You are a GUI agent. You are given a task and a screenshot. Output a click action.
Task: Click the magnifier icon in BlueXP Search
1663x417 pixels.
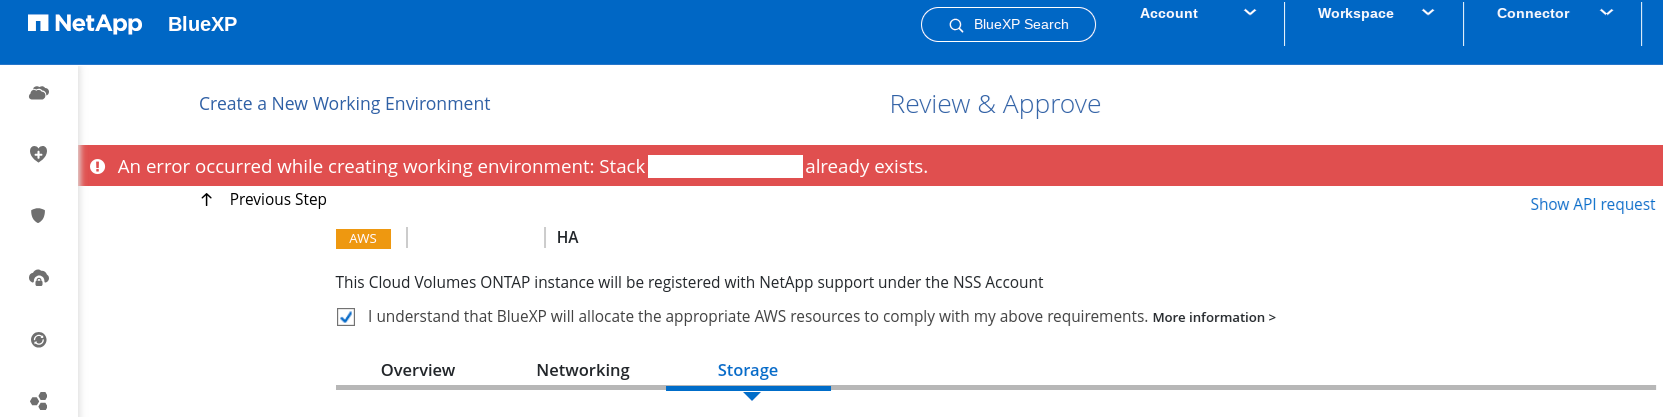coord(956,25)
